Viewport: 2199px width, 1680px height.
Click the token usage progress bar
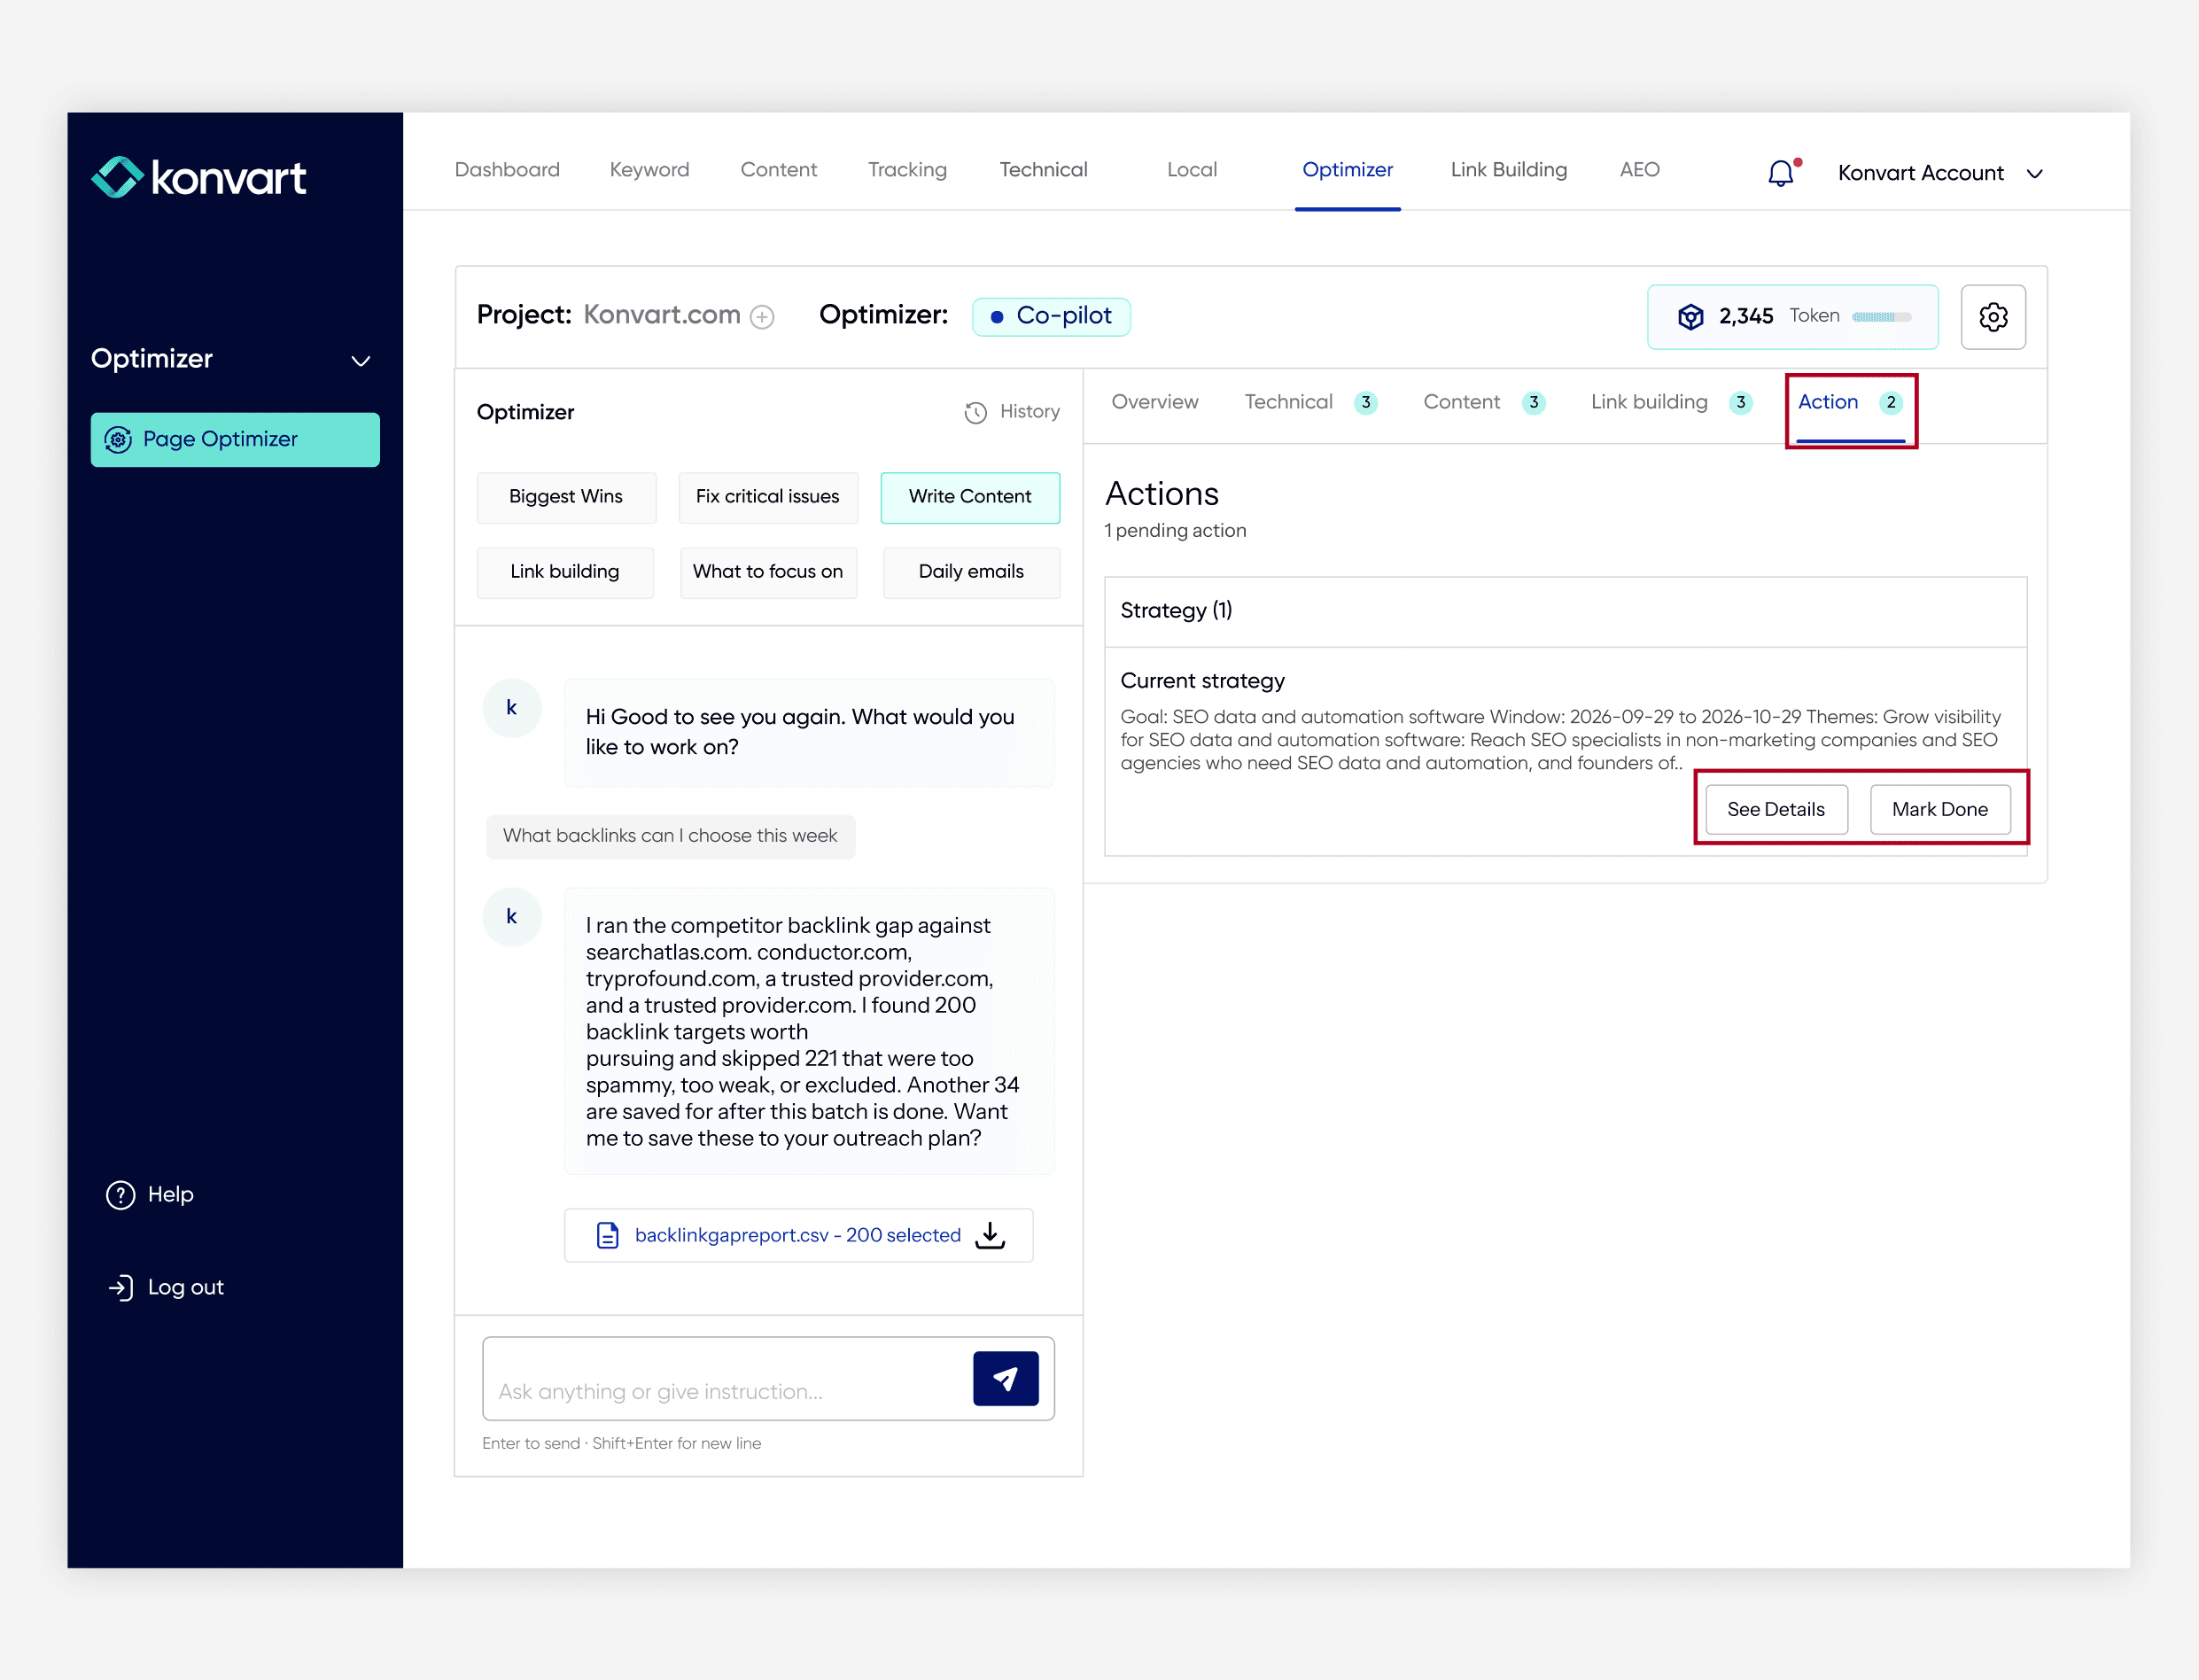pos(1881,317)
